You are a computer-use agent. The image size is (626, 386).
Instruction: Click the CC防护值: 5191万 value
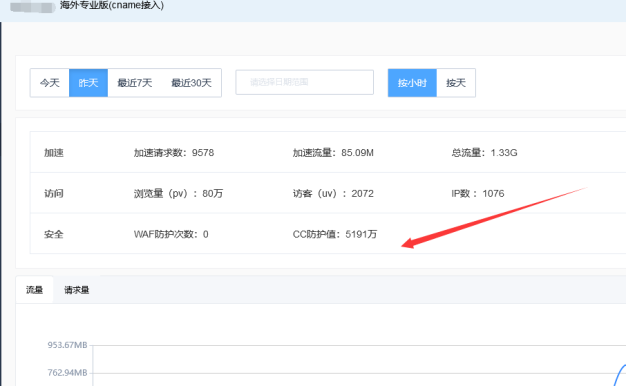coord(335,234)
